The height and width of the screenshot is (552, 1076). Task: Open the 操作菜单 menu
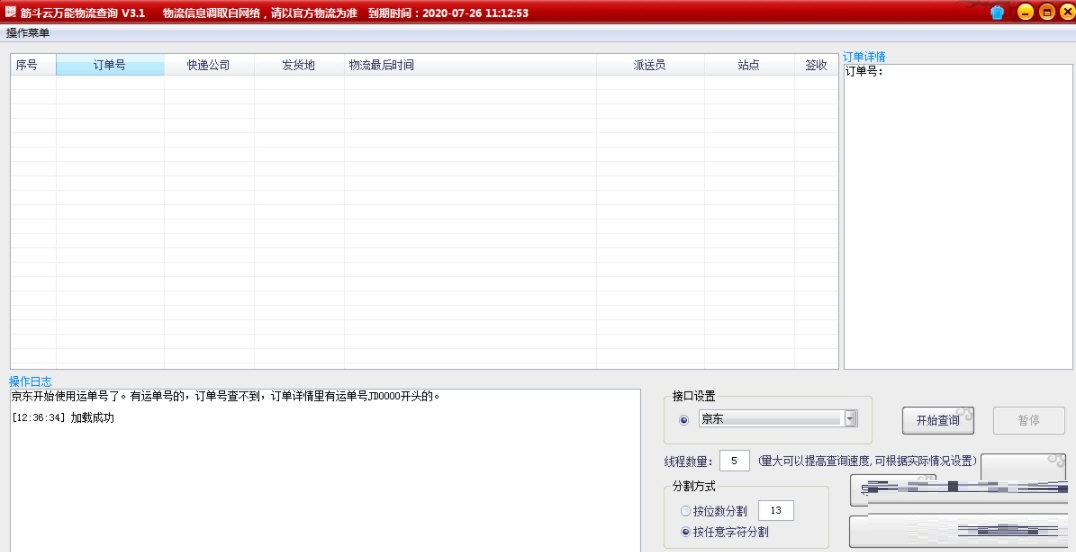pyautogui.click(x=28, y=34)
